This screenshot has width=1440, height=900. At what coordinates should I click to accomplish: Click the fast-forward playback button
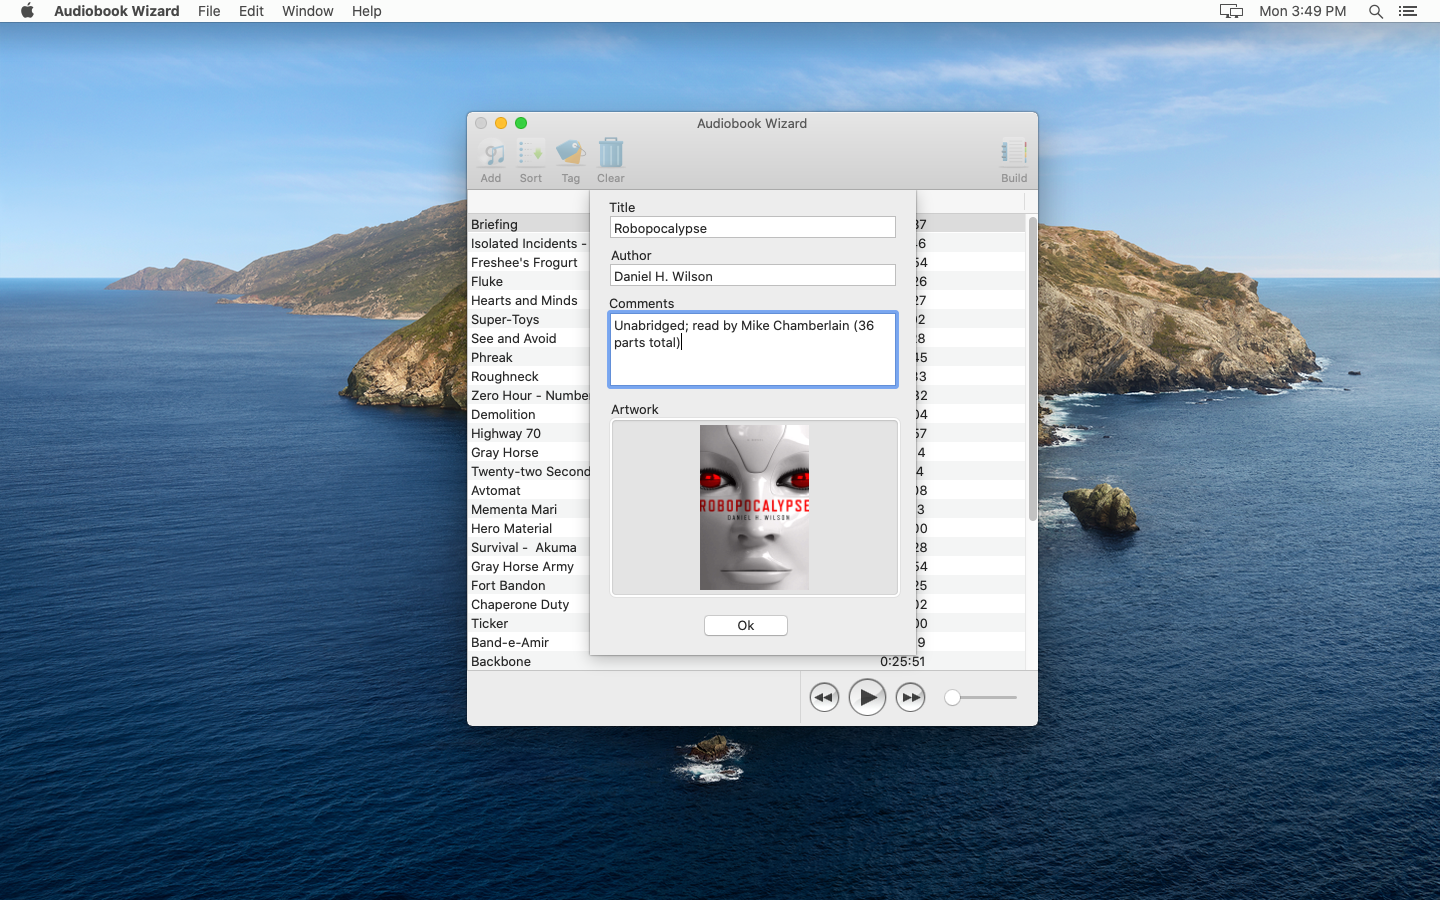[x=910, y=697]
